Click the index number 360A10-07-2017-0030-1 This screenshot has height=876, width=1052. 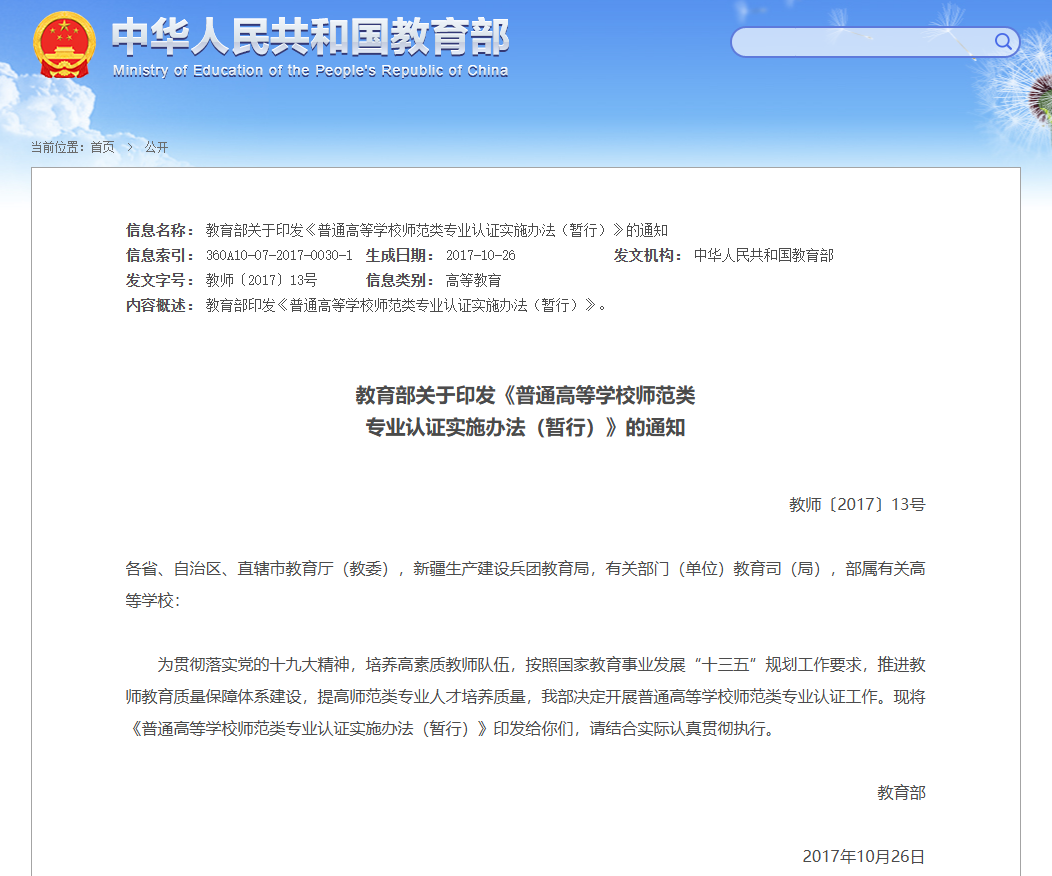pyautogui.click(x=279, y=256)
